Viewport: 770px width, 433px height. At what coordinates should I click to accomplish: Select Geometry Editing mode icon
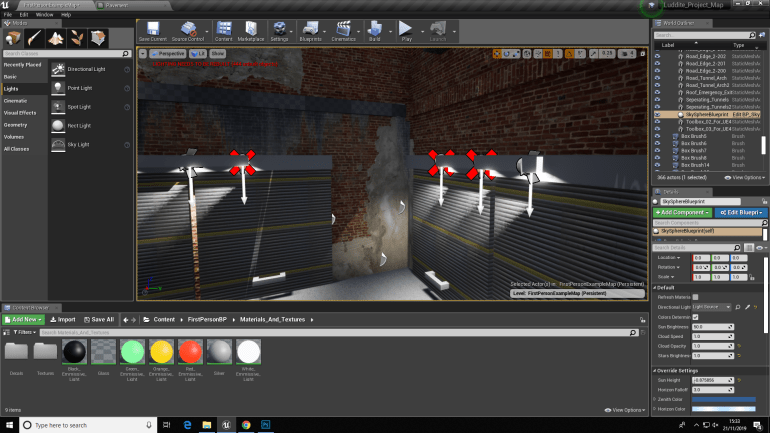click(x=98, y=38)
